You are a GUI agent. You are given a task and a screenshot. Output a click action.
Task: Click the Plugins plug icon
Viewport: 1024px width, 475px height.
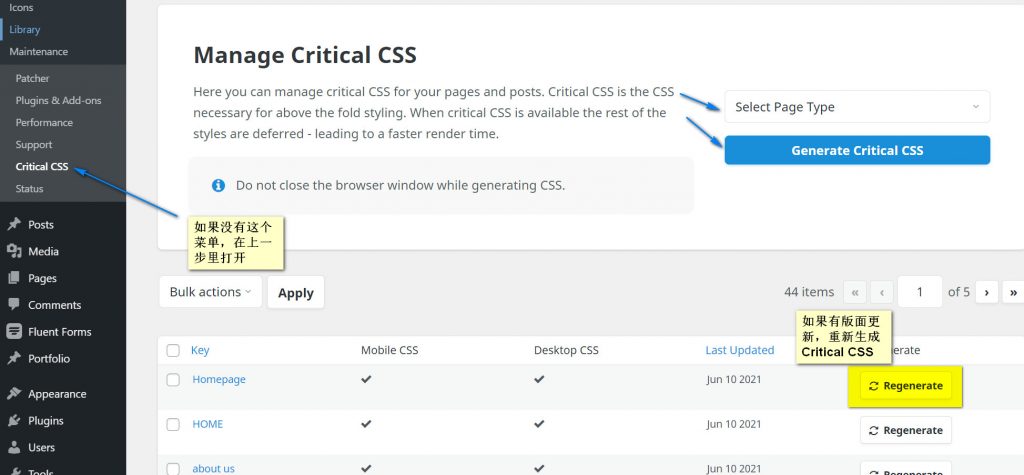coord(14,421)
